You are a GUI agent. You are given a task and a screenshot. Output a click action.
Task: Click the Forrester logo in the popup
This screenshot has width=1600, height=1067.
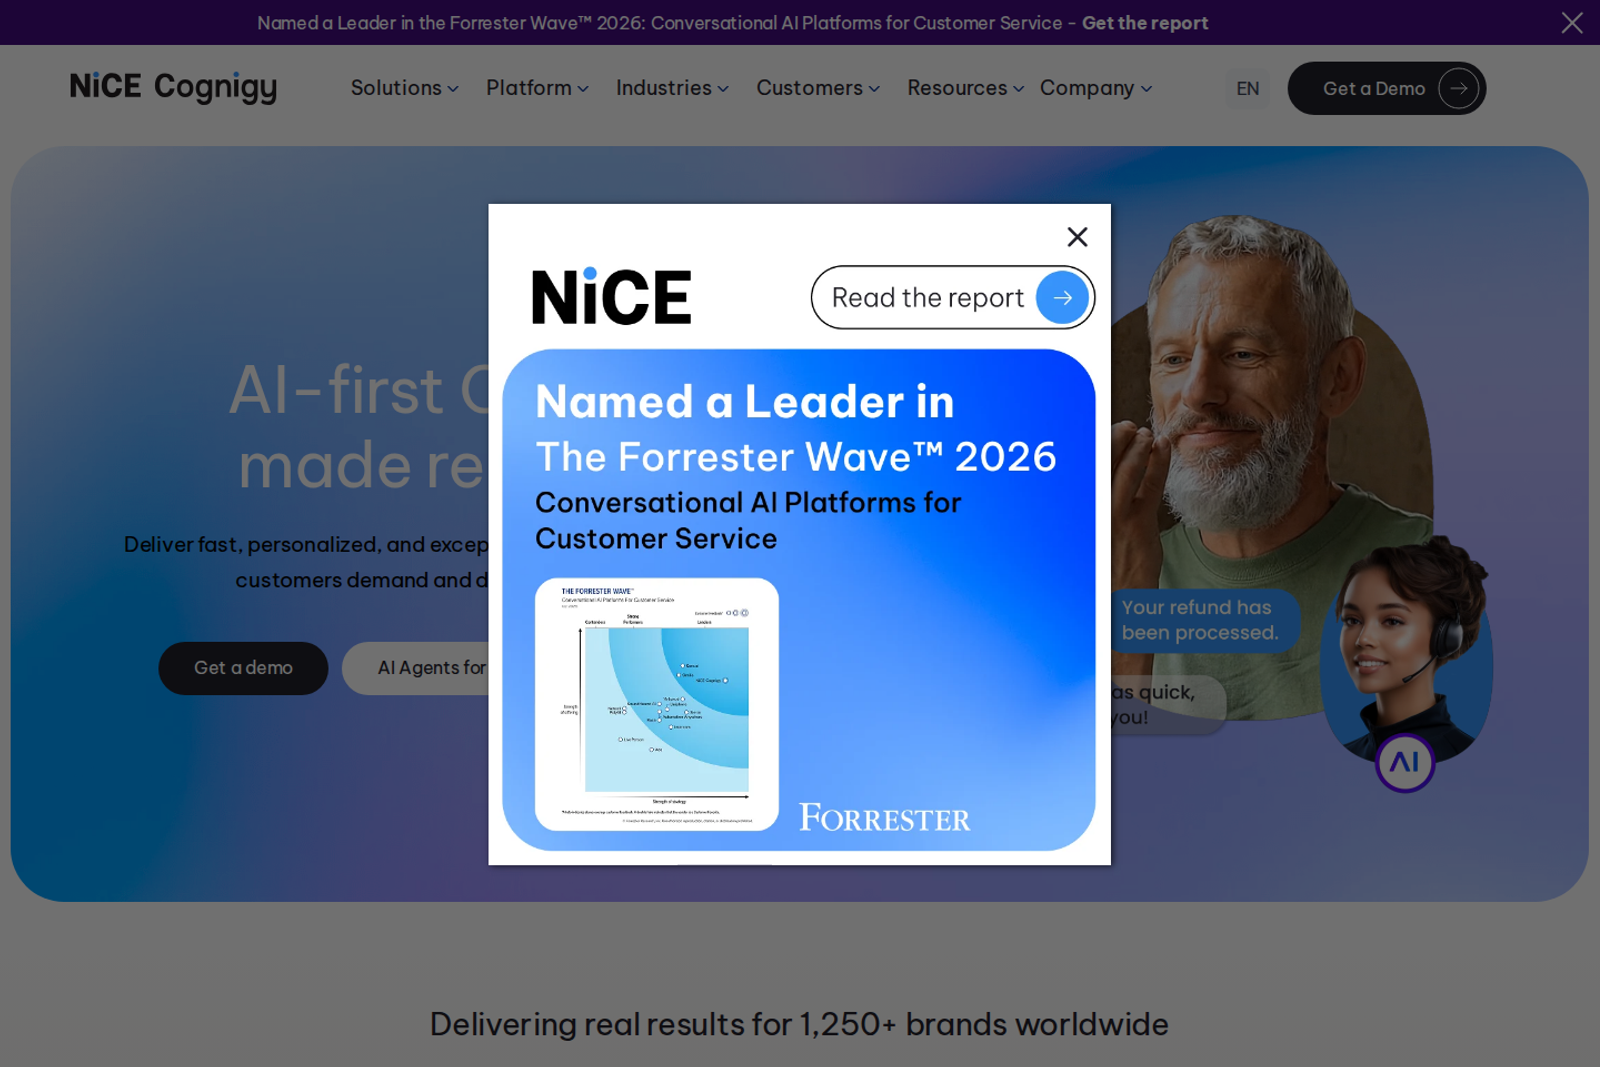(884, 818)
